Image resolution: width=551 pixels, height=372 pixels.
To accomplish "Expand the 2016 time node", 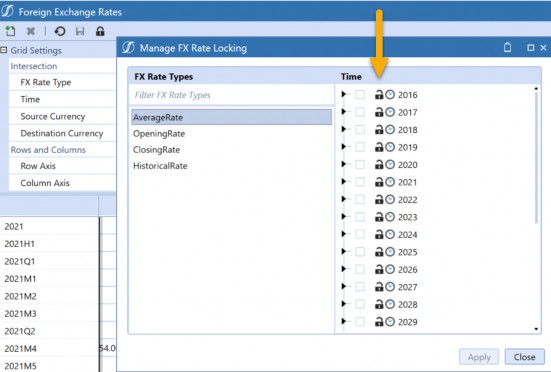I will click(344, 94).
